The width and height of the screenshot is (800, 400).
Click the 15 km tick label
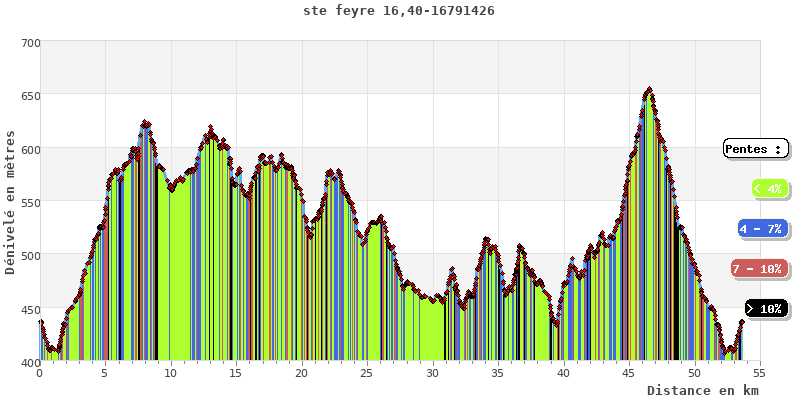(x=236, y=372)
